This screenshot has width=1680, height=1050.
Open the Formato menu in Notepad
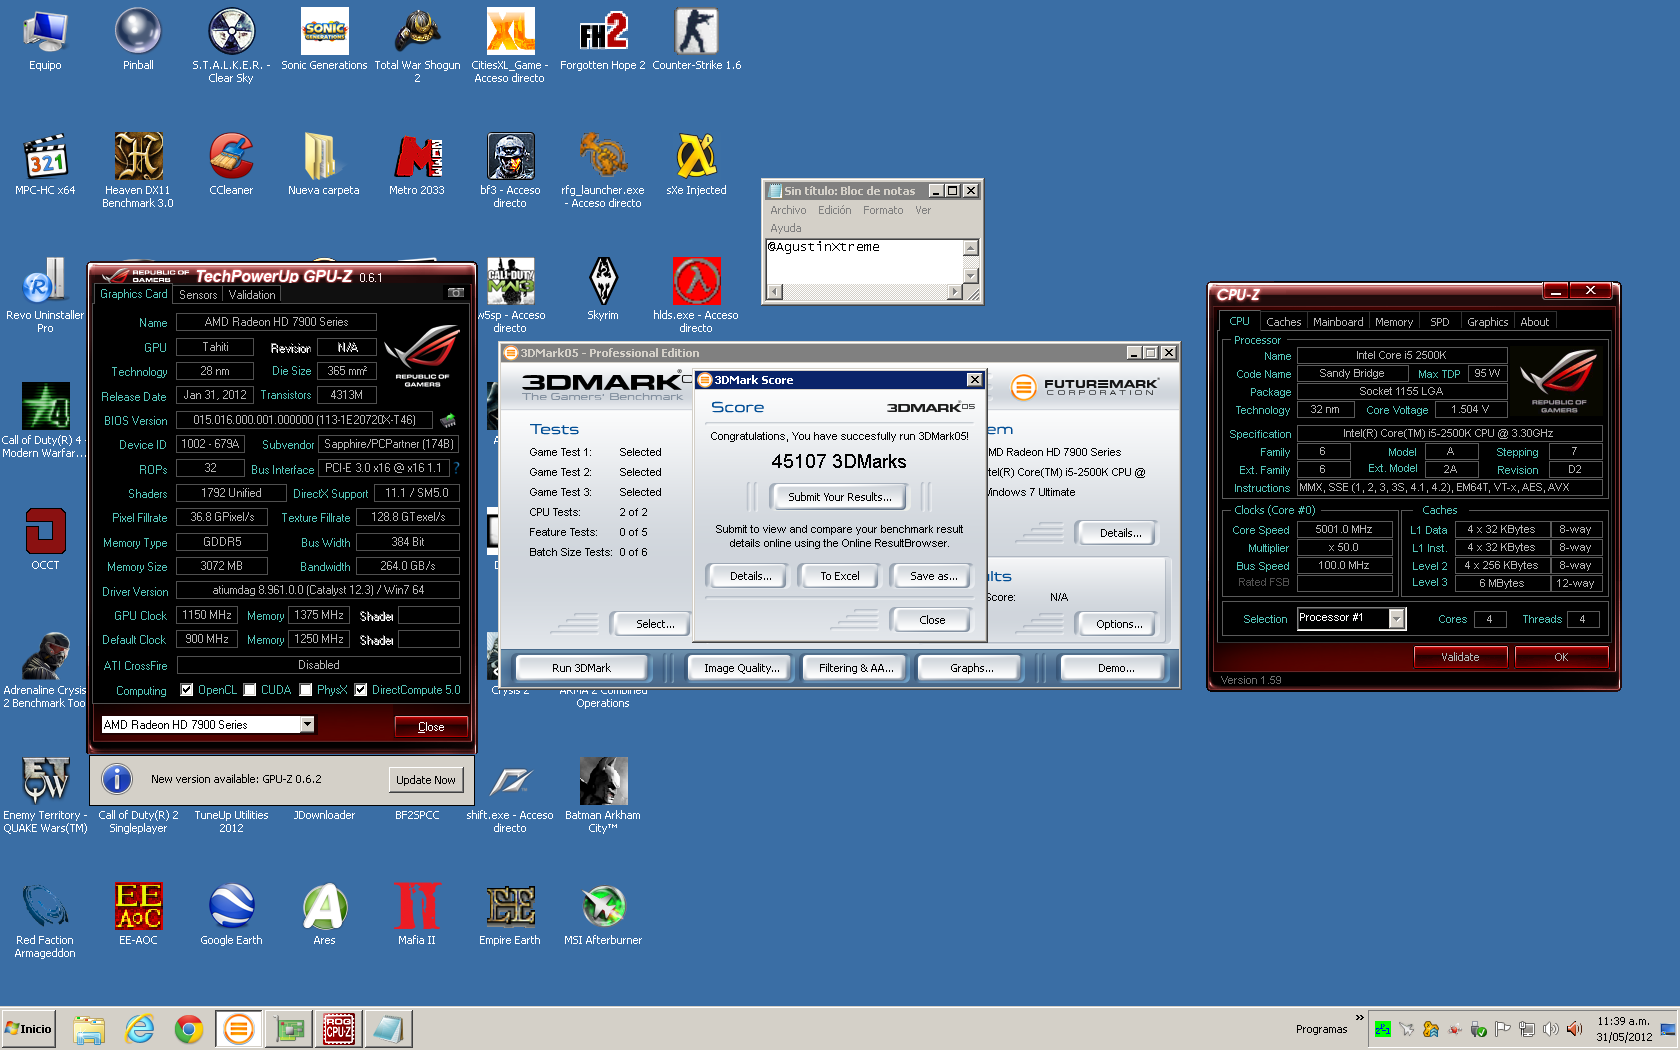coord(883,210)
